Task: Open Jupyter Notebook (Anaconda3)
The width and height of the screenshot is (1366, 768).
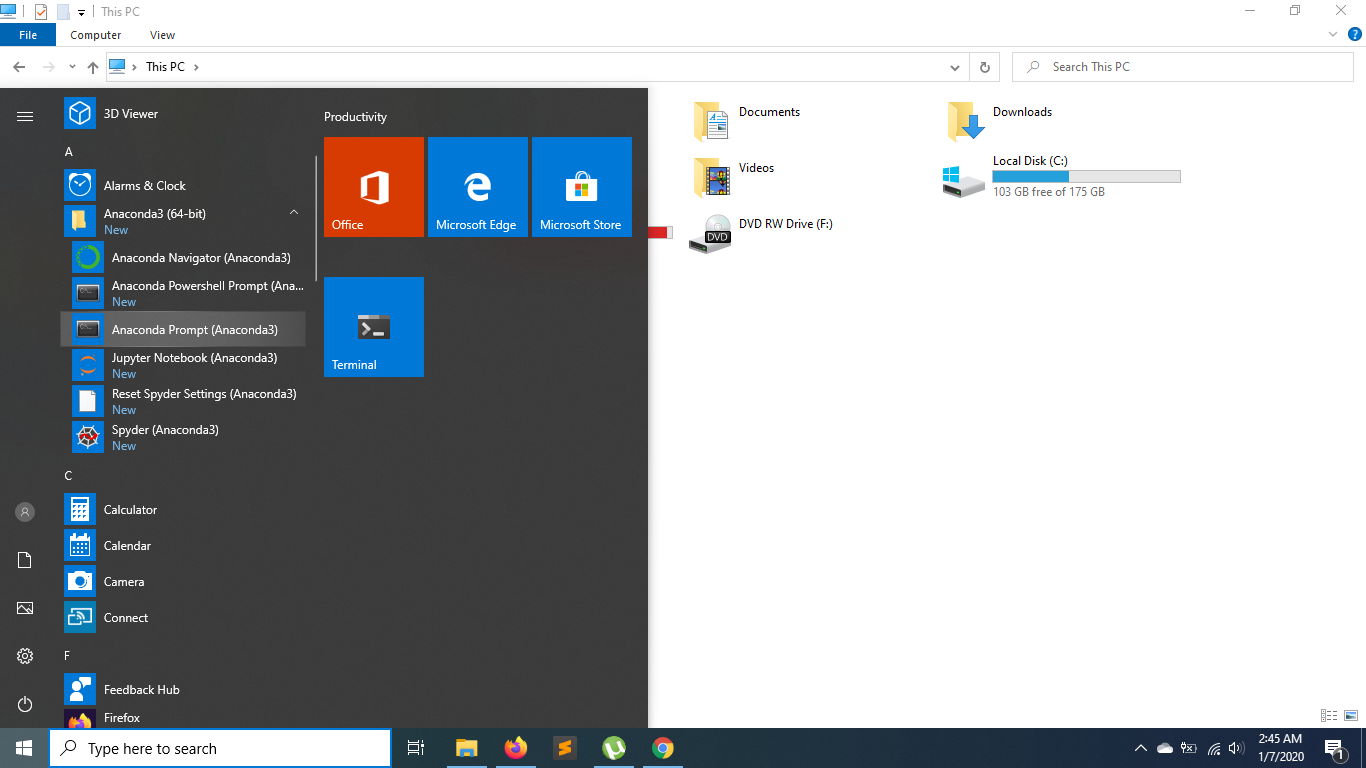Action: [185, 365]
